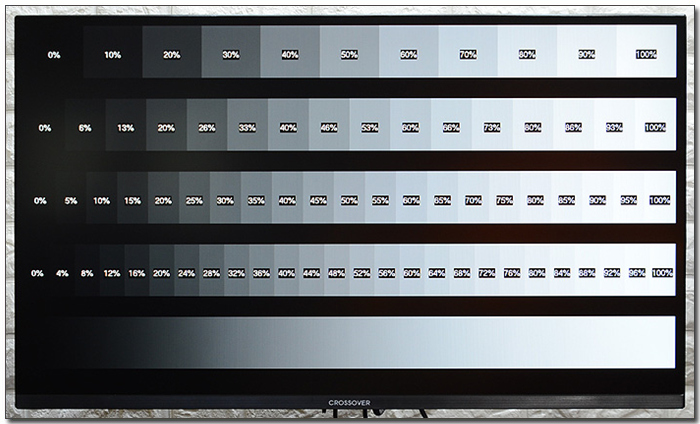Select the 55% gray swatch
Image resolution: width=700 pixels, height=424 pixels.
pos(380,197)
